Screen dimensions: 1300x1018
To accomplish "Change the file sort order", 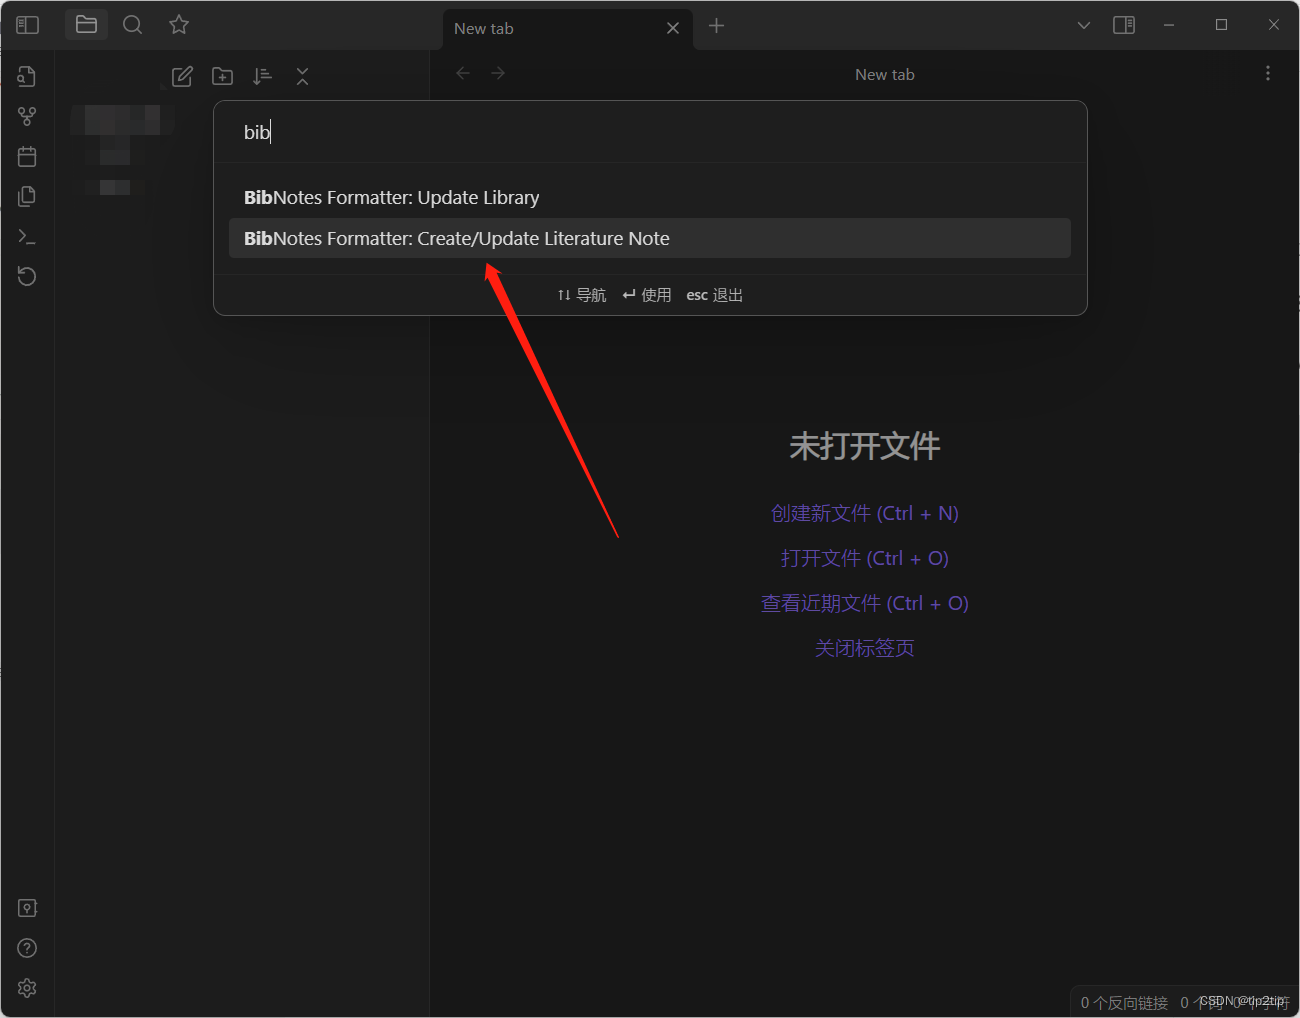I will pyautogui.click(x=262, y=76).
